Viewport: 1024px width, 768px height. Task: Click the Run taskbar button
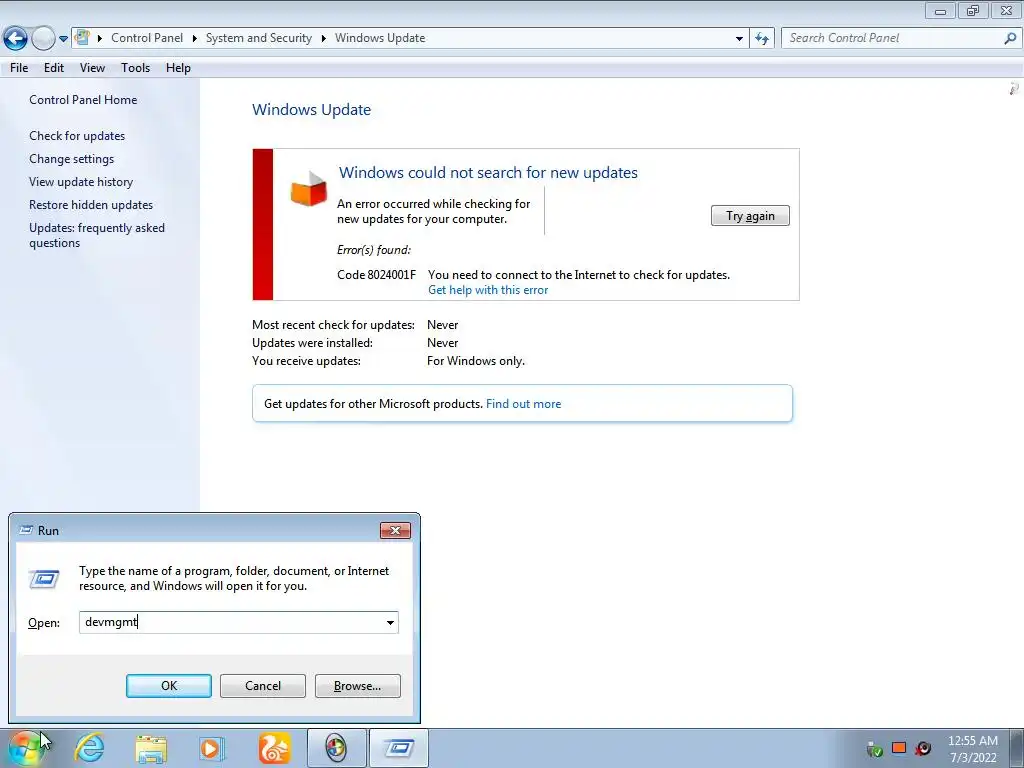point(399,748)
